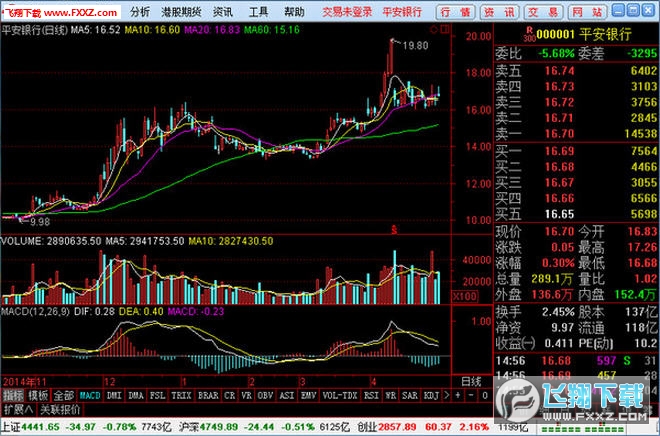660x436 pixels.
Task: Switch to the DMI indicator
Action: pos(114,396)
